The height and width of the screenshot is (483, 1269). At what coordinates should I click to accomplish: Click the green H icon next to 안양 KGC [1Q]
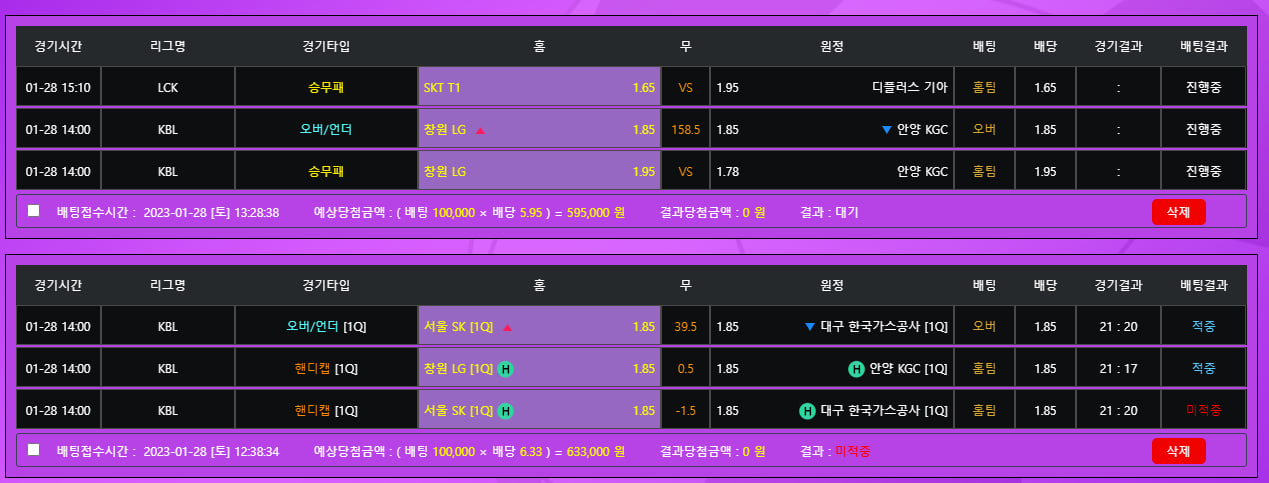pos(856,369)
